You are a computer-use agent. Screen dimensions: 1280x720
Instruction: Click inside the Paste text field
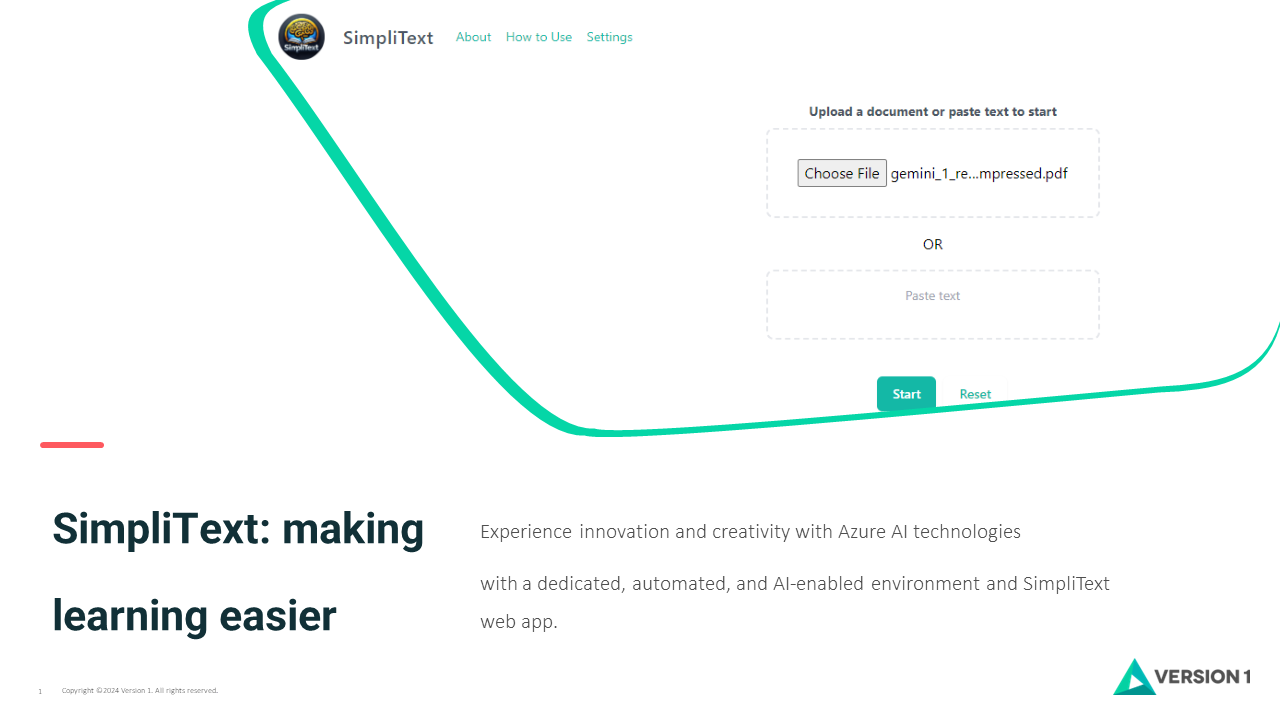tap(933, 305)
